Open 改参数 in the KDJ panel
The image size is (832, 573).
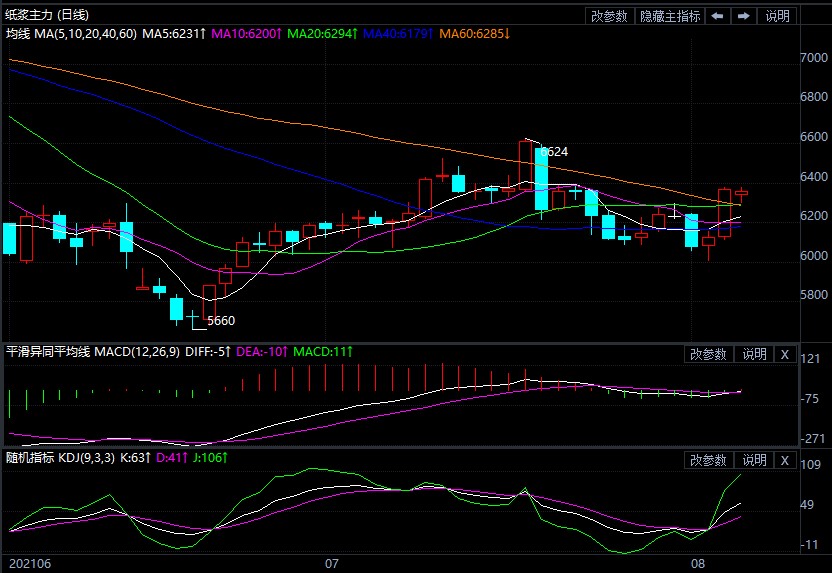(x=708, y=460)
